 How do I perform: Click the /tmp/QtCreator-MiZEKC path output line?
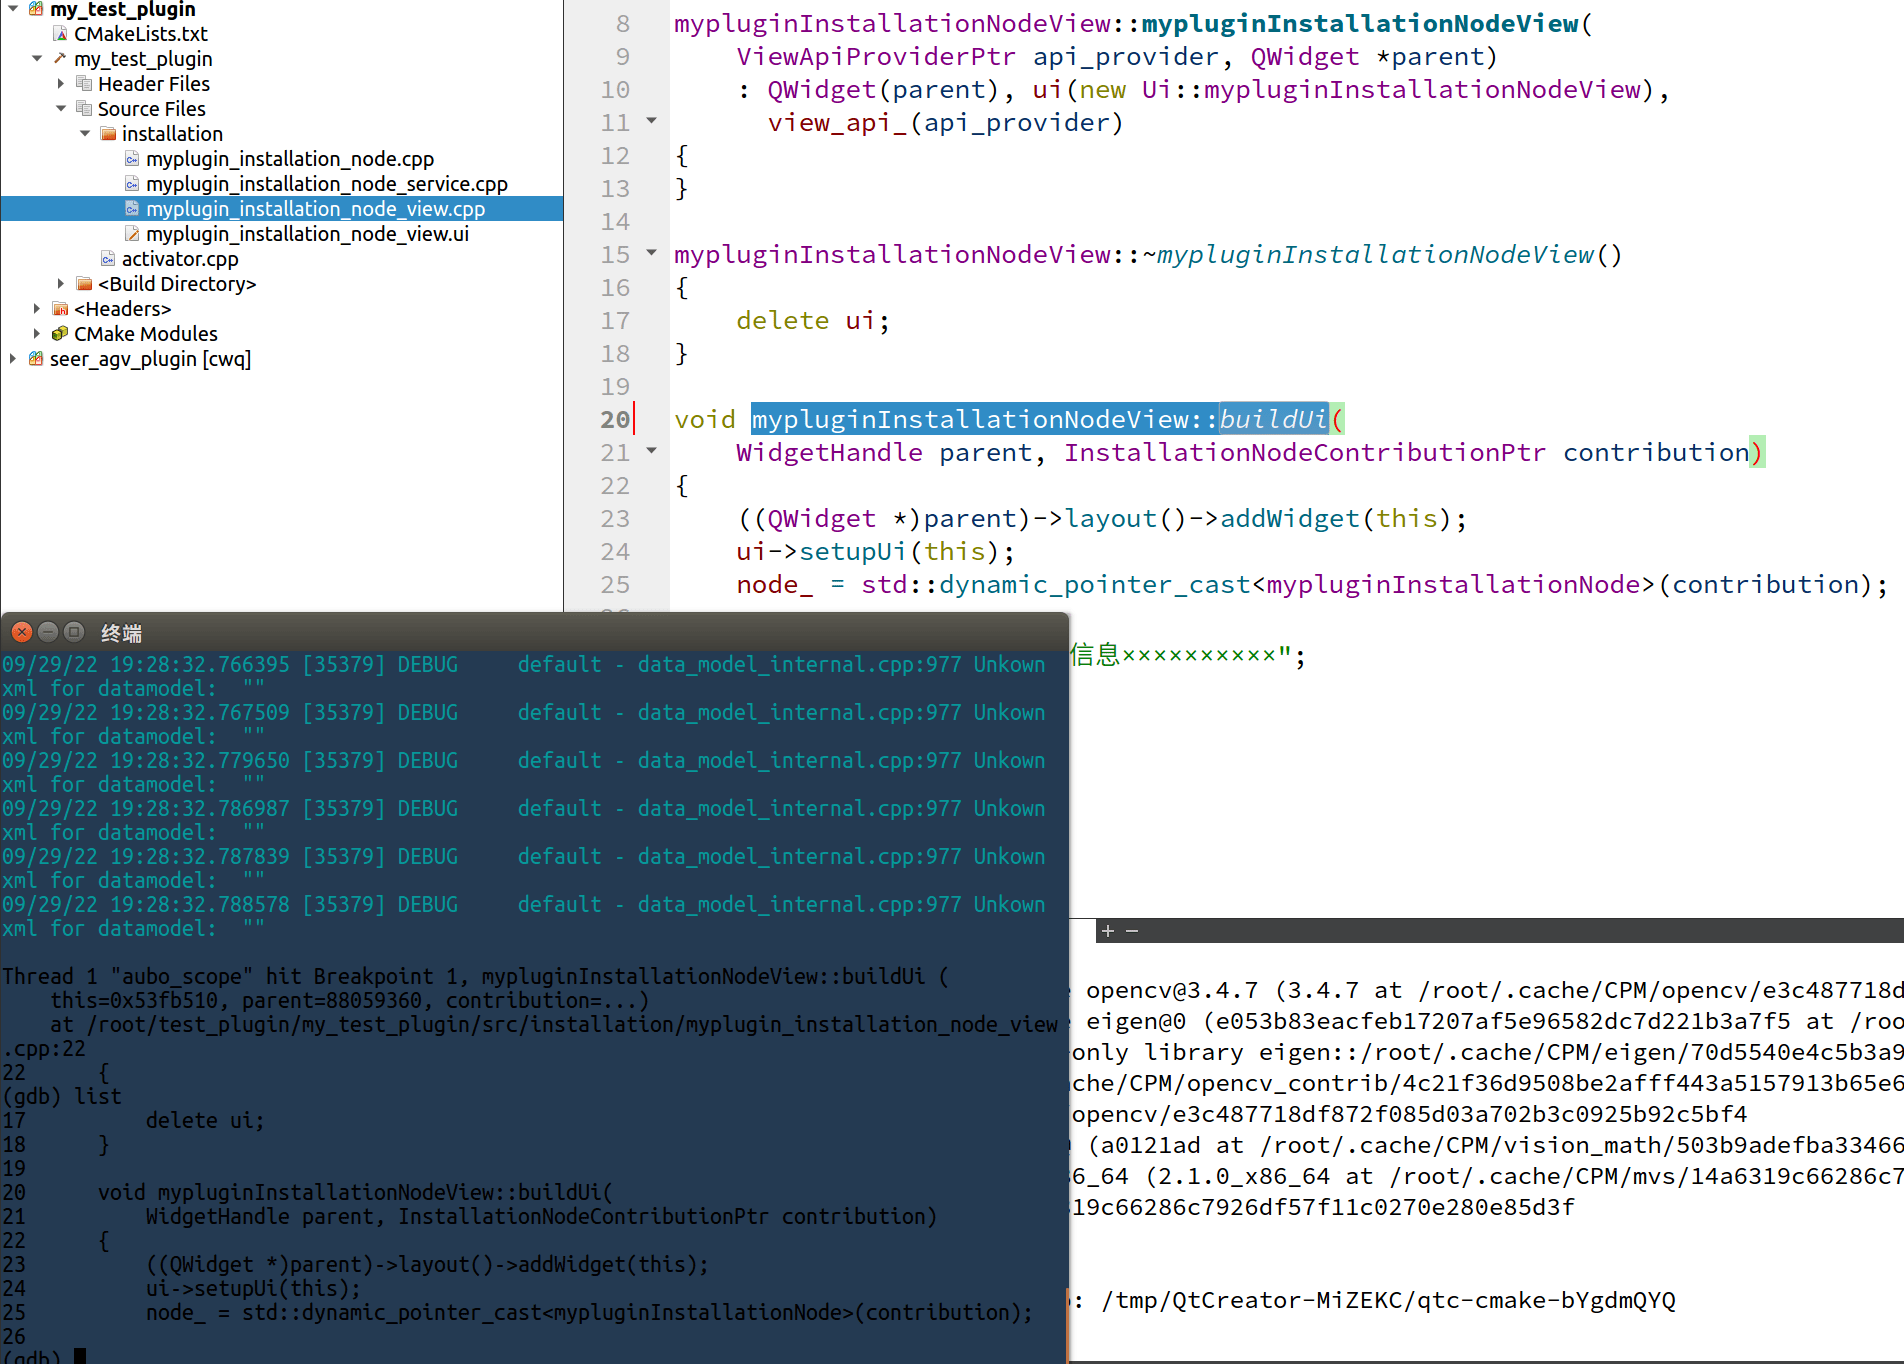click(x=1388, y=1301)
